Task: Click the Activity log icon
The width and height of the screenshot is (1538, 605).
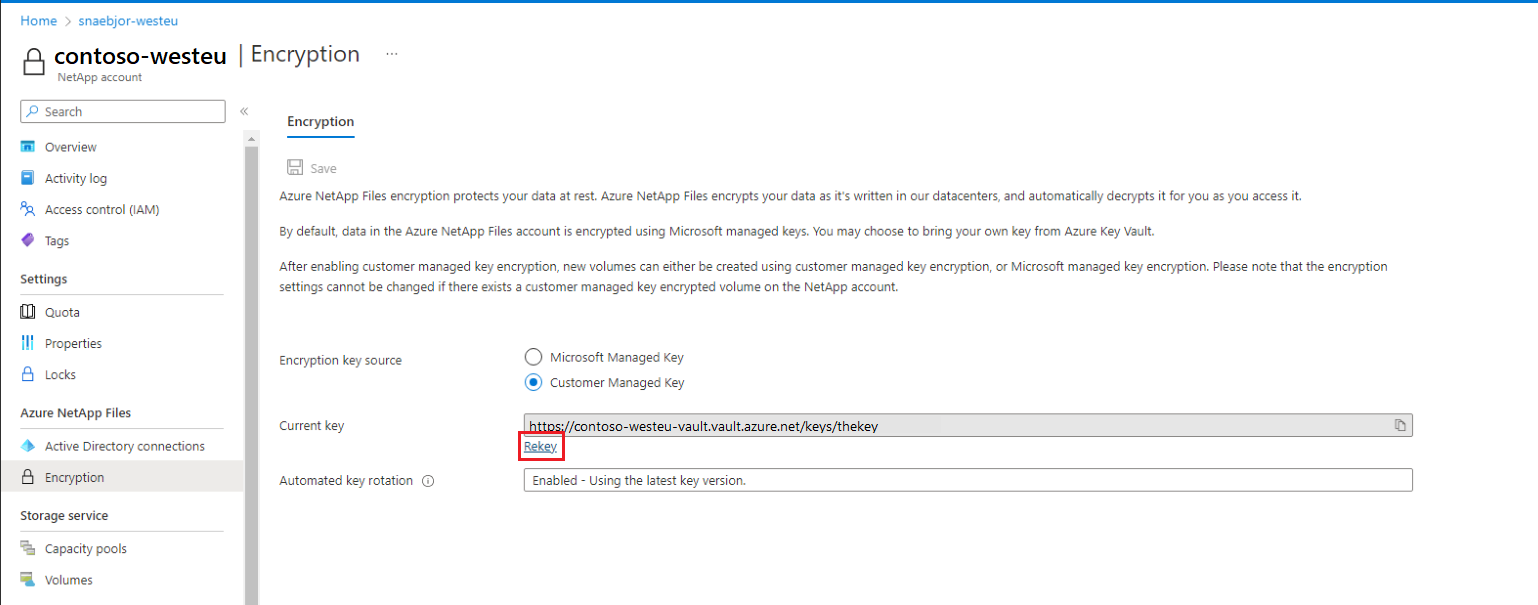Action: coord(28,178)
